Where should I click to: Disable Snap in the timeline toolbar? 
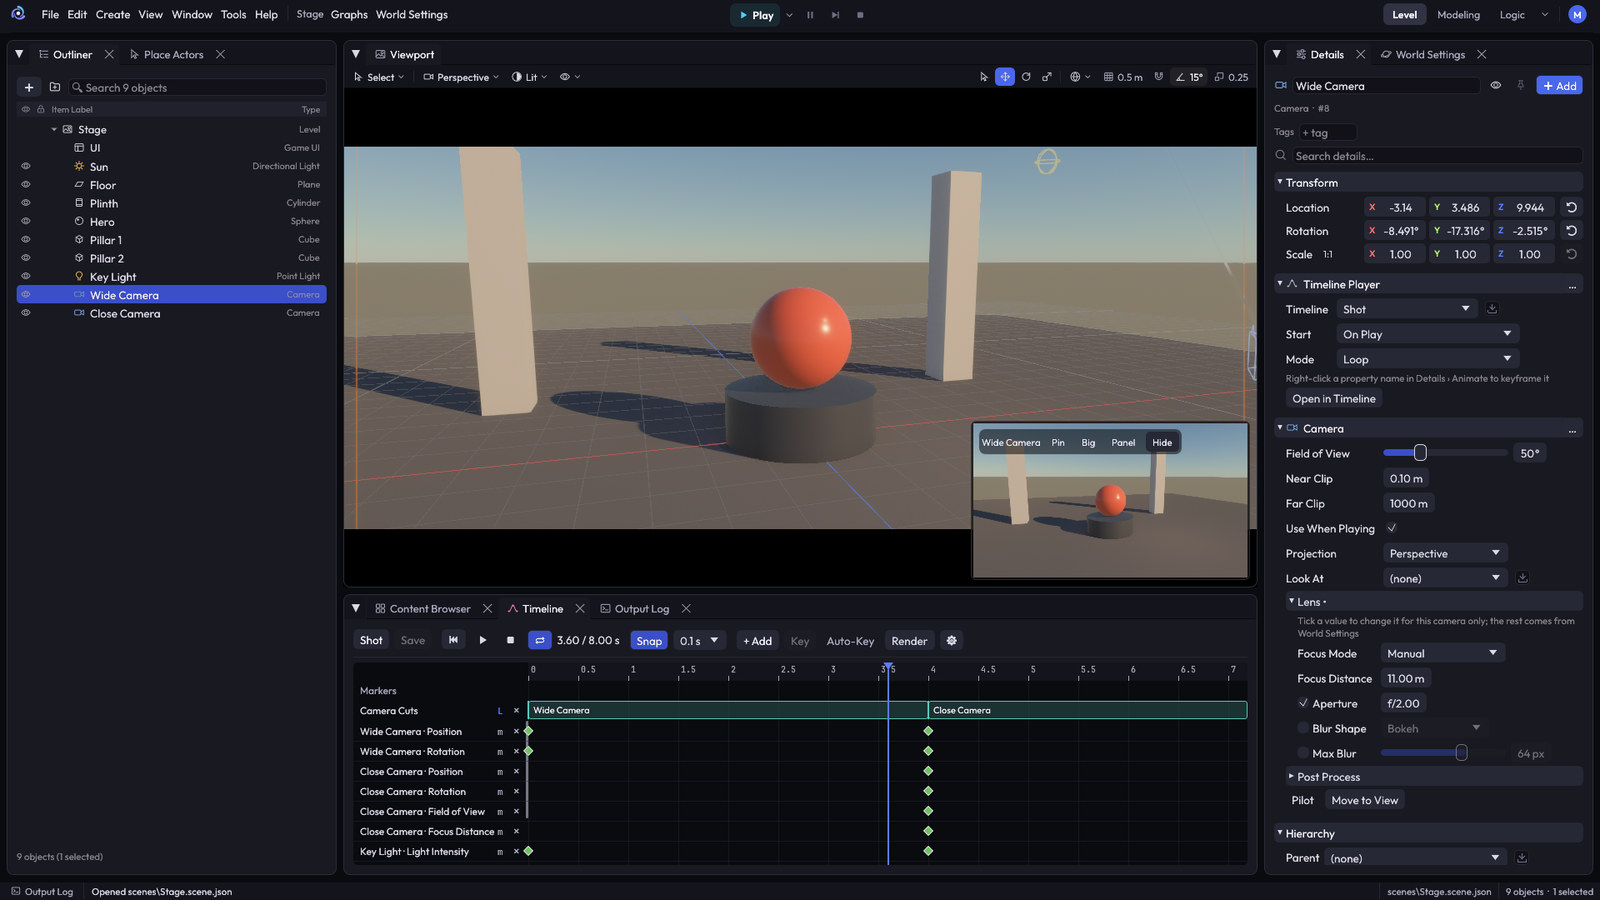(649, 641)
